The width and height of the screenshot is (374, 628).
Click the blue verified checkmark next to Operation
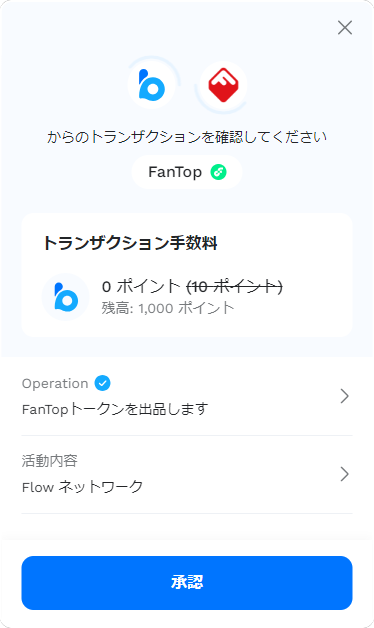[103, 383]
